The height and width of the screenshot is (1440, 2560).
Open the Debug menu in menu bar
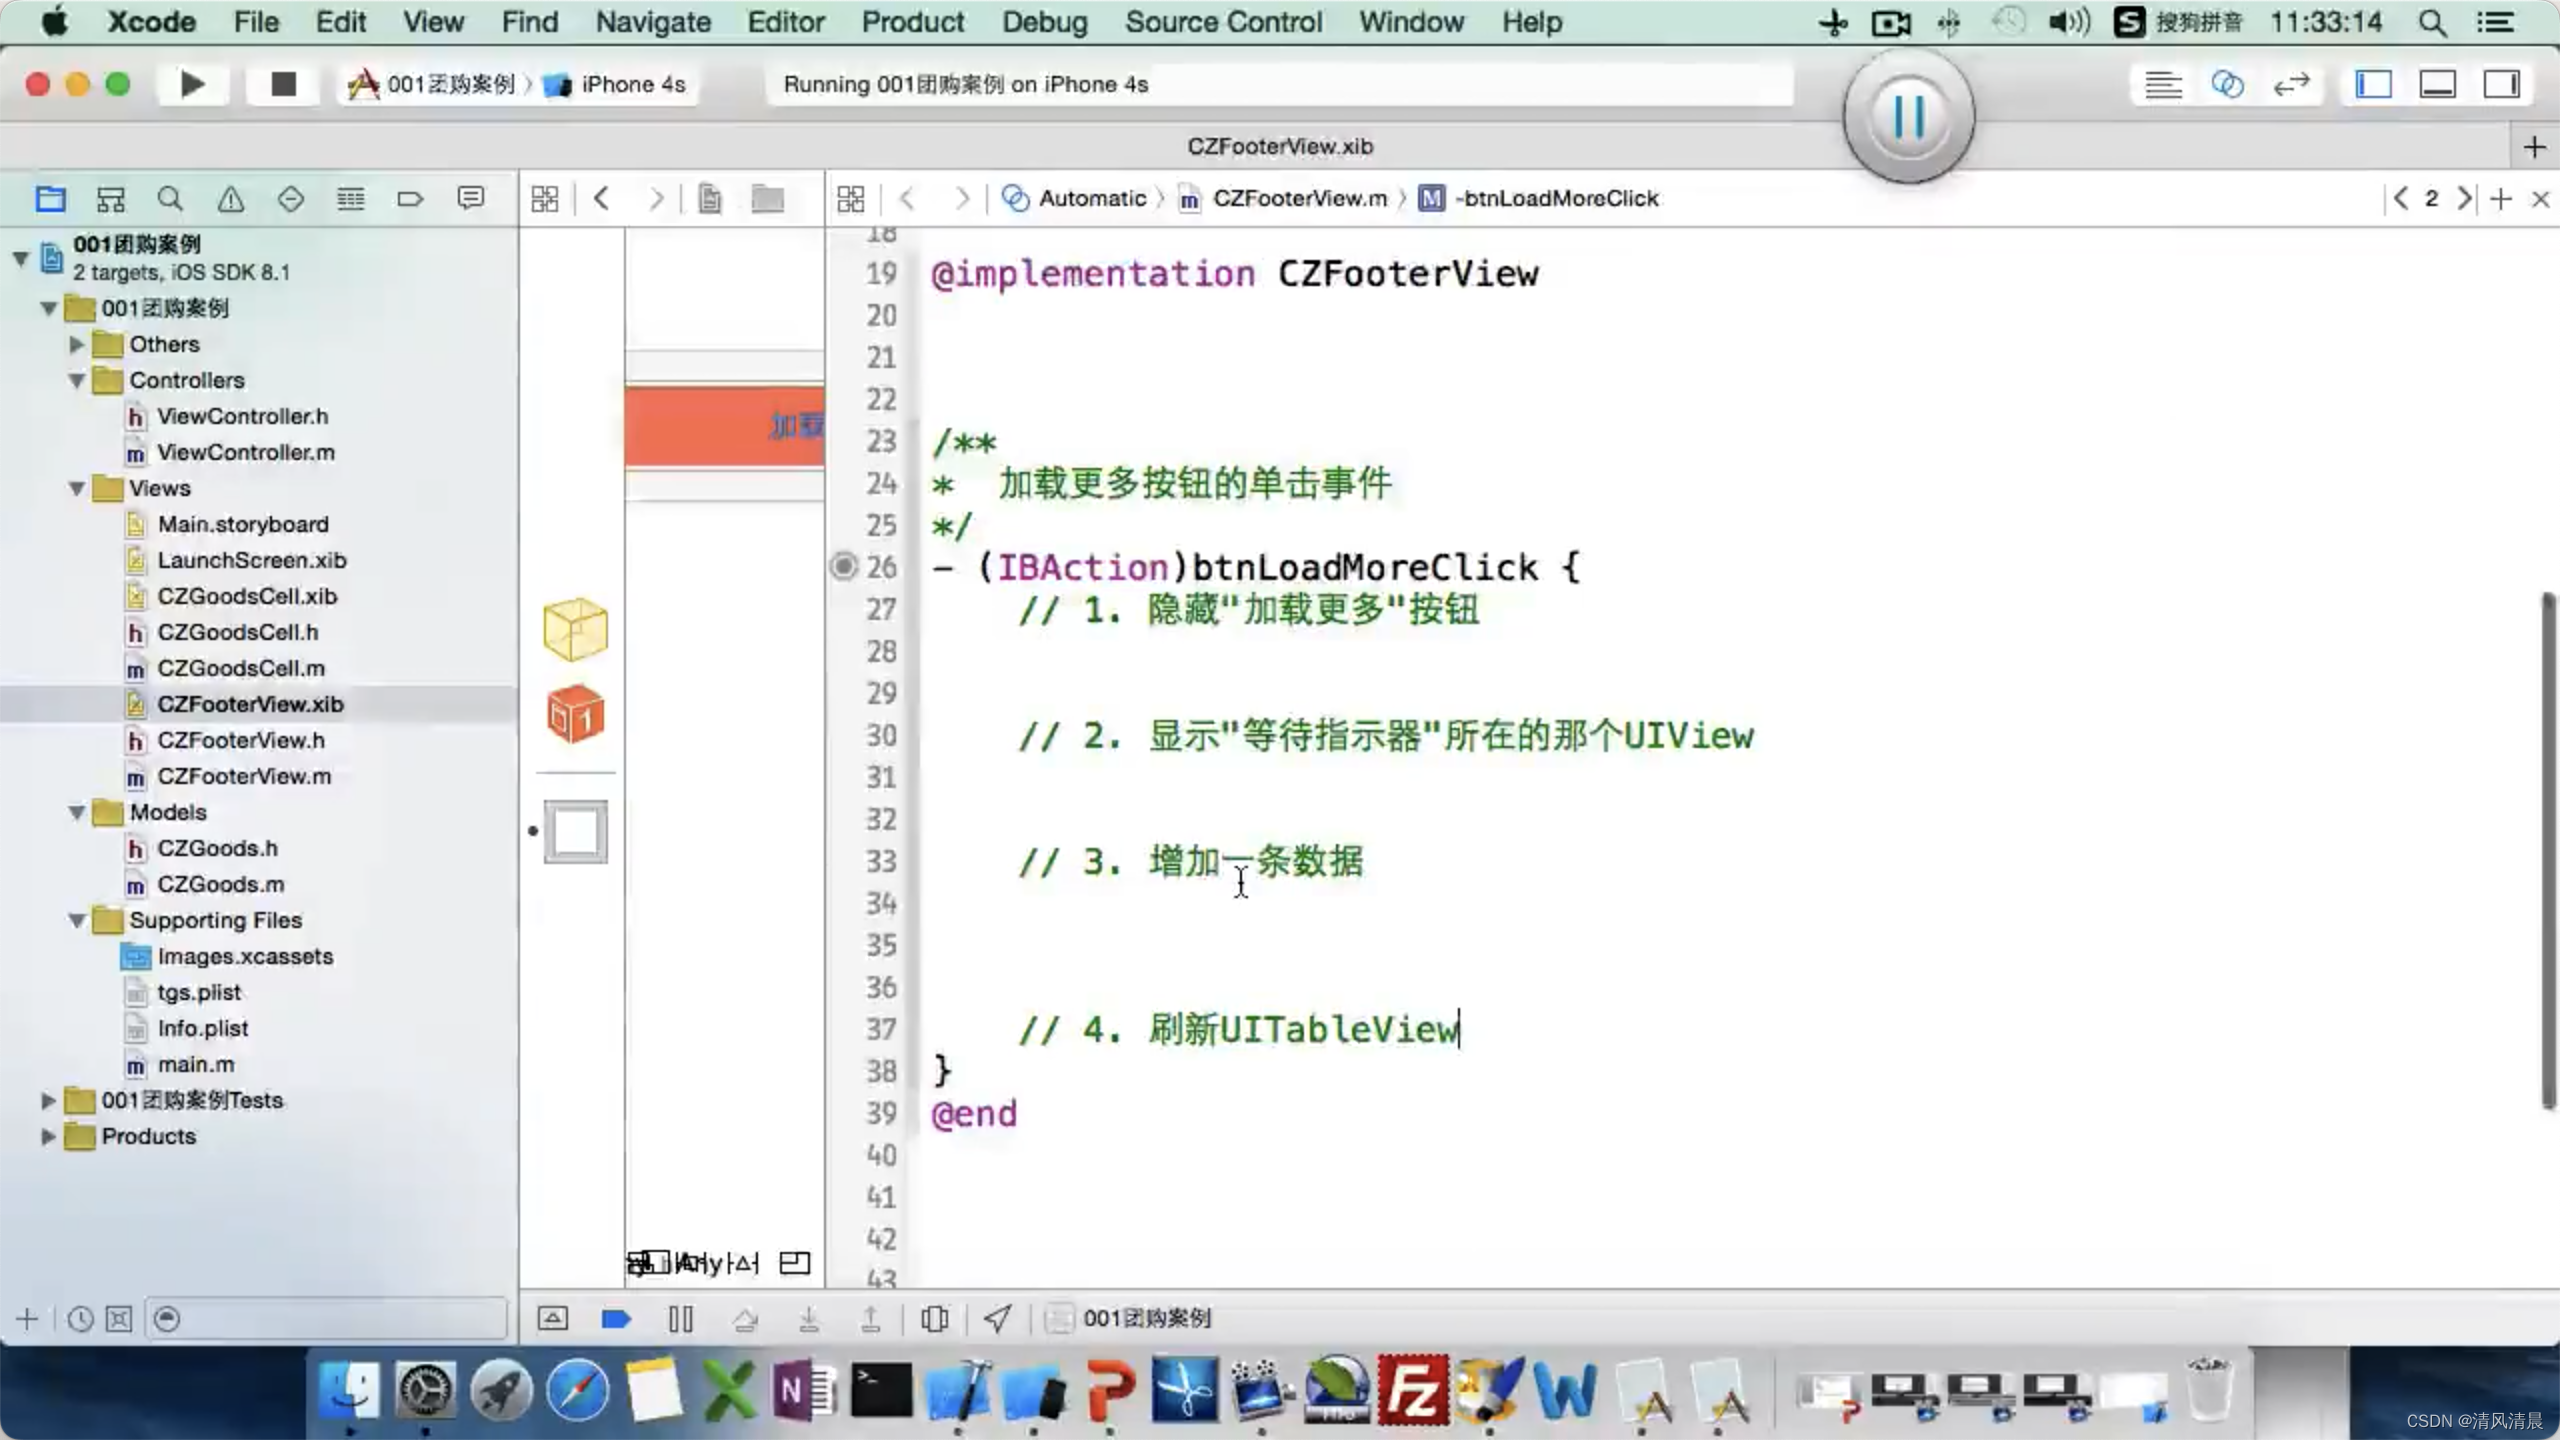tap(1046, 21)
